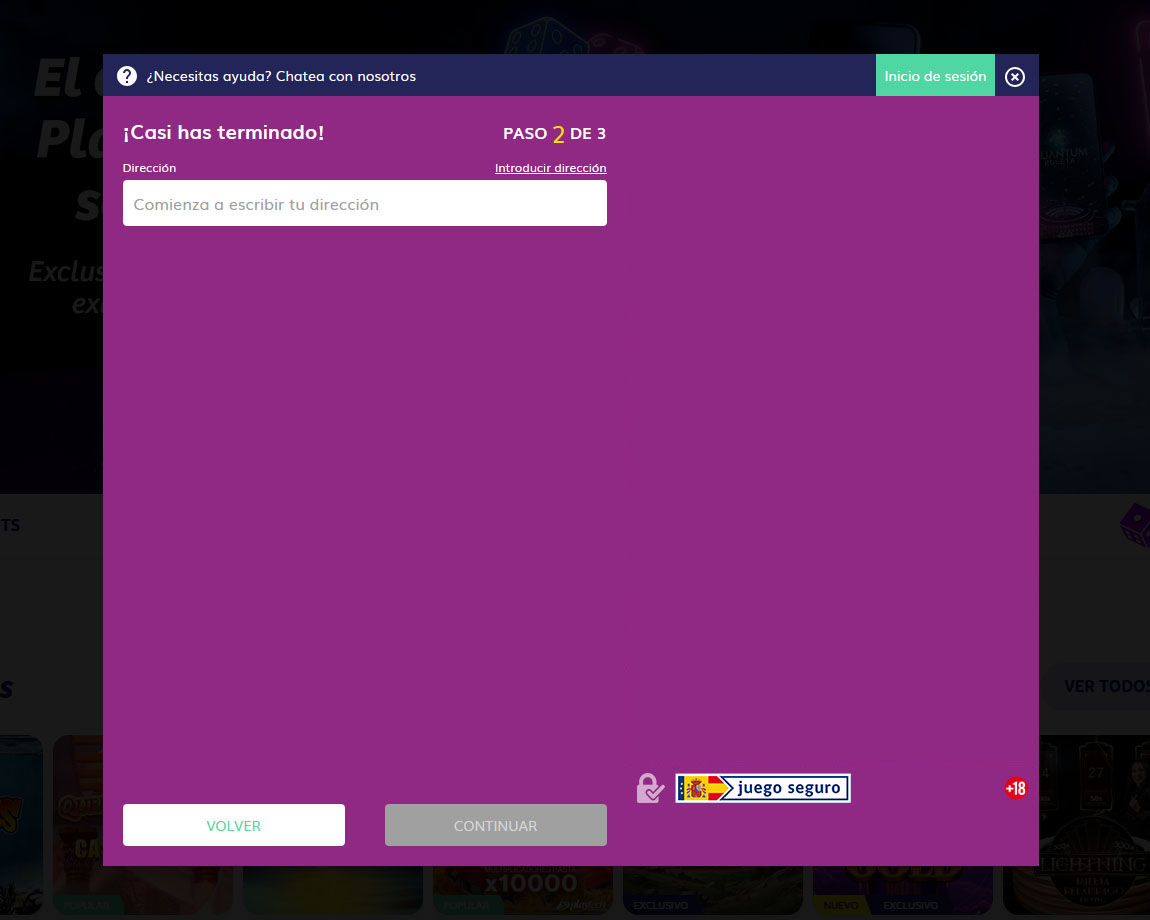Click the purple dice icon at right edge

1134,524
